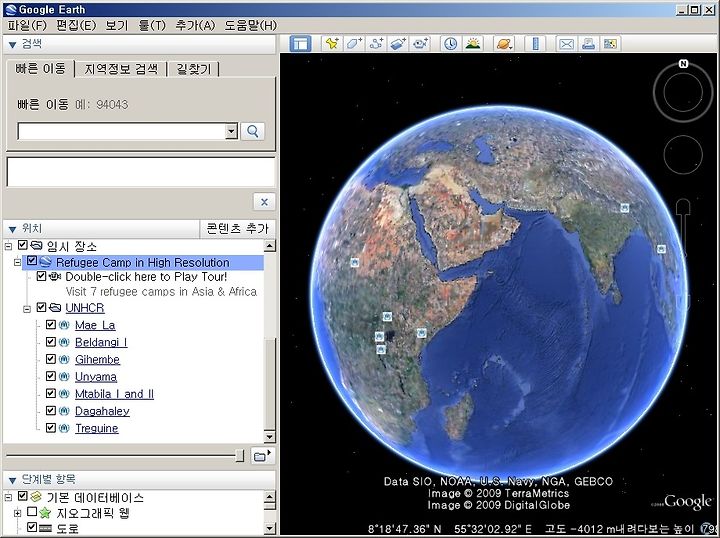Image resolution: width=720 pixels, height=538 pixels.
Task: Click the layers tree scrollbar up arrow
Action: 270,497
